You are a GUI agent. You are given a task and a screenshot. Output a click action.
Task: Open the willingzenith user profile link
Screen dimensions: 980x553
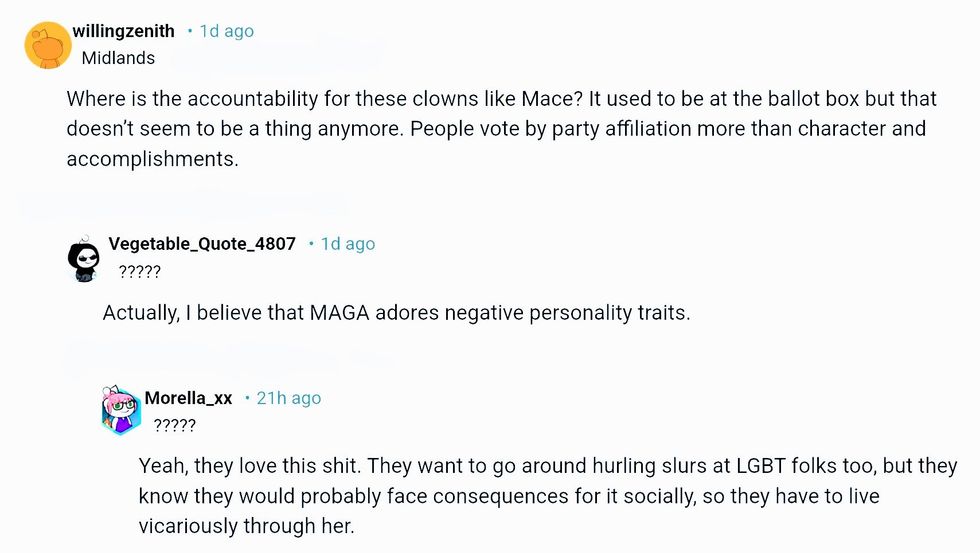[x=123, y=31]
